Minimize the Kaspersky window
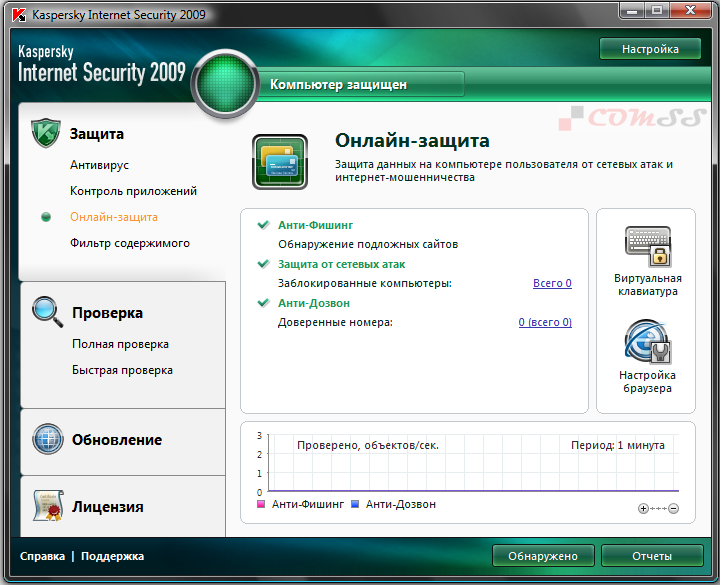Image resolution: width=720 pixels, height=585 pixels. tap(632, 10)
